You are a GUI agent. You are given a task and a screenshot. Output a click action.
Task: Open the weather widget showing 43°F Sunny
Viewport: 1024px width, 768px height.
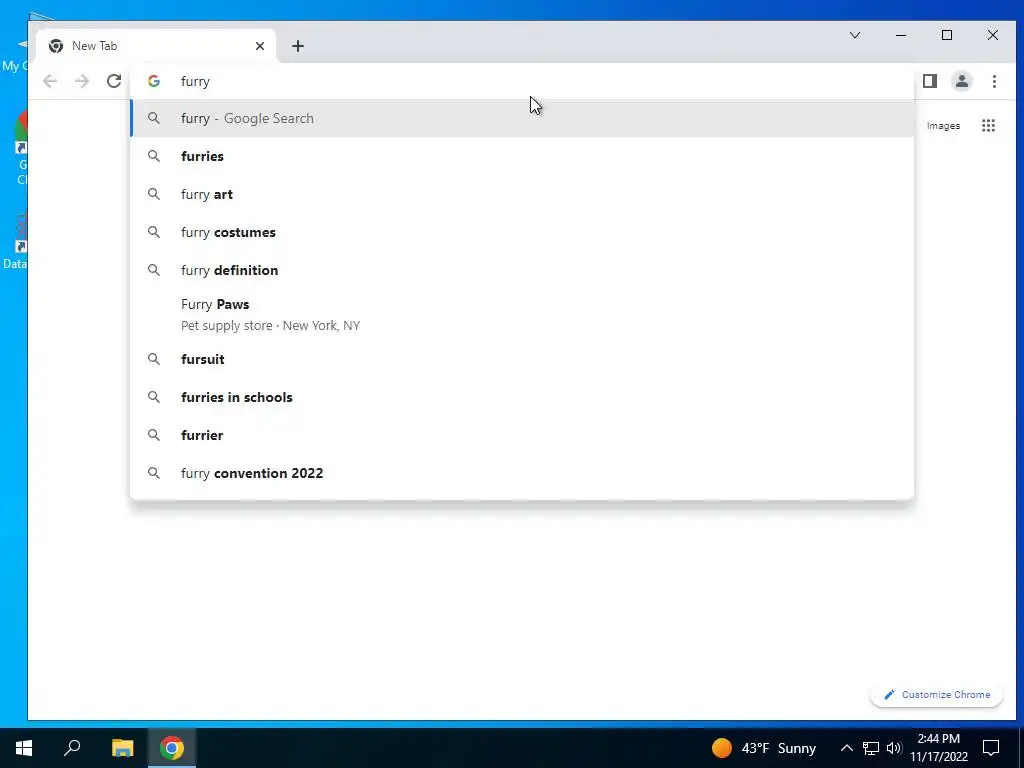(764, 748)
